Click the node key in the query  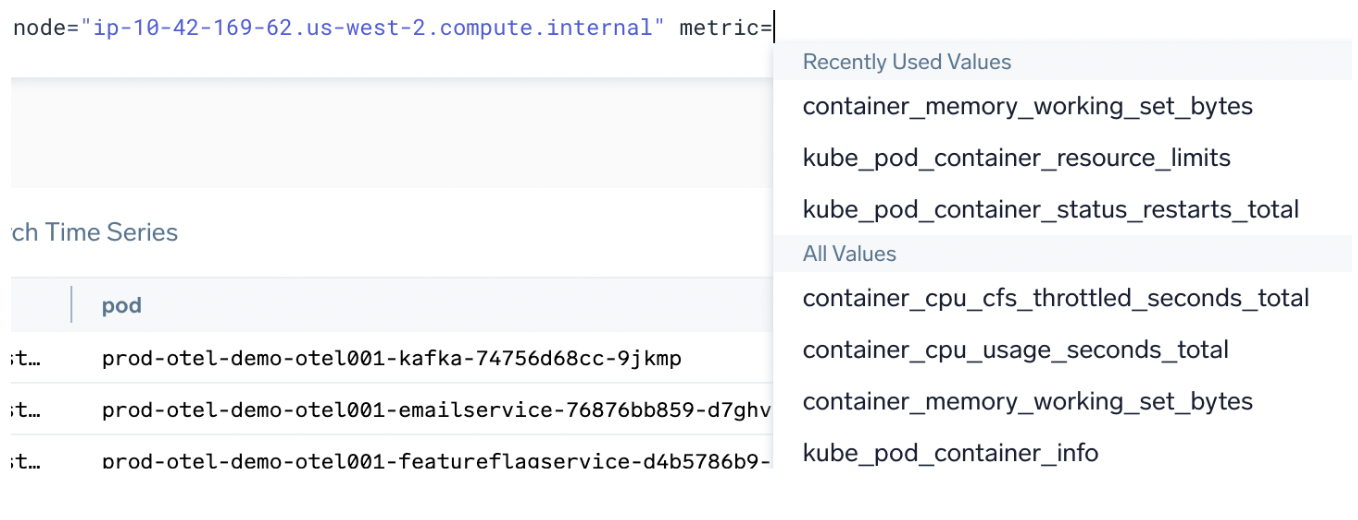tap(38, 28)
